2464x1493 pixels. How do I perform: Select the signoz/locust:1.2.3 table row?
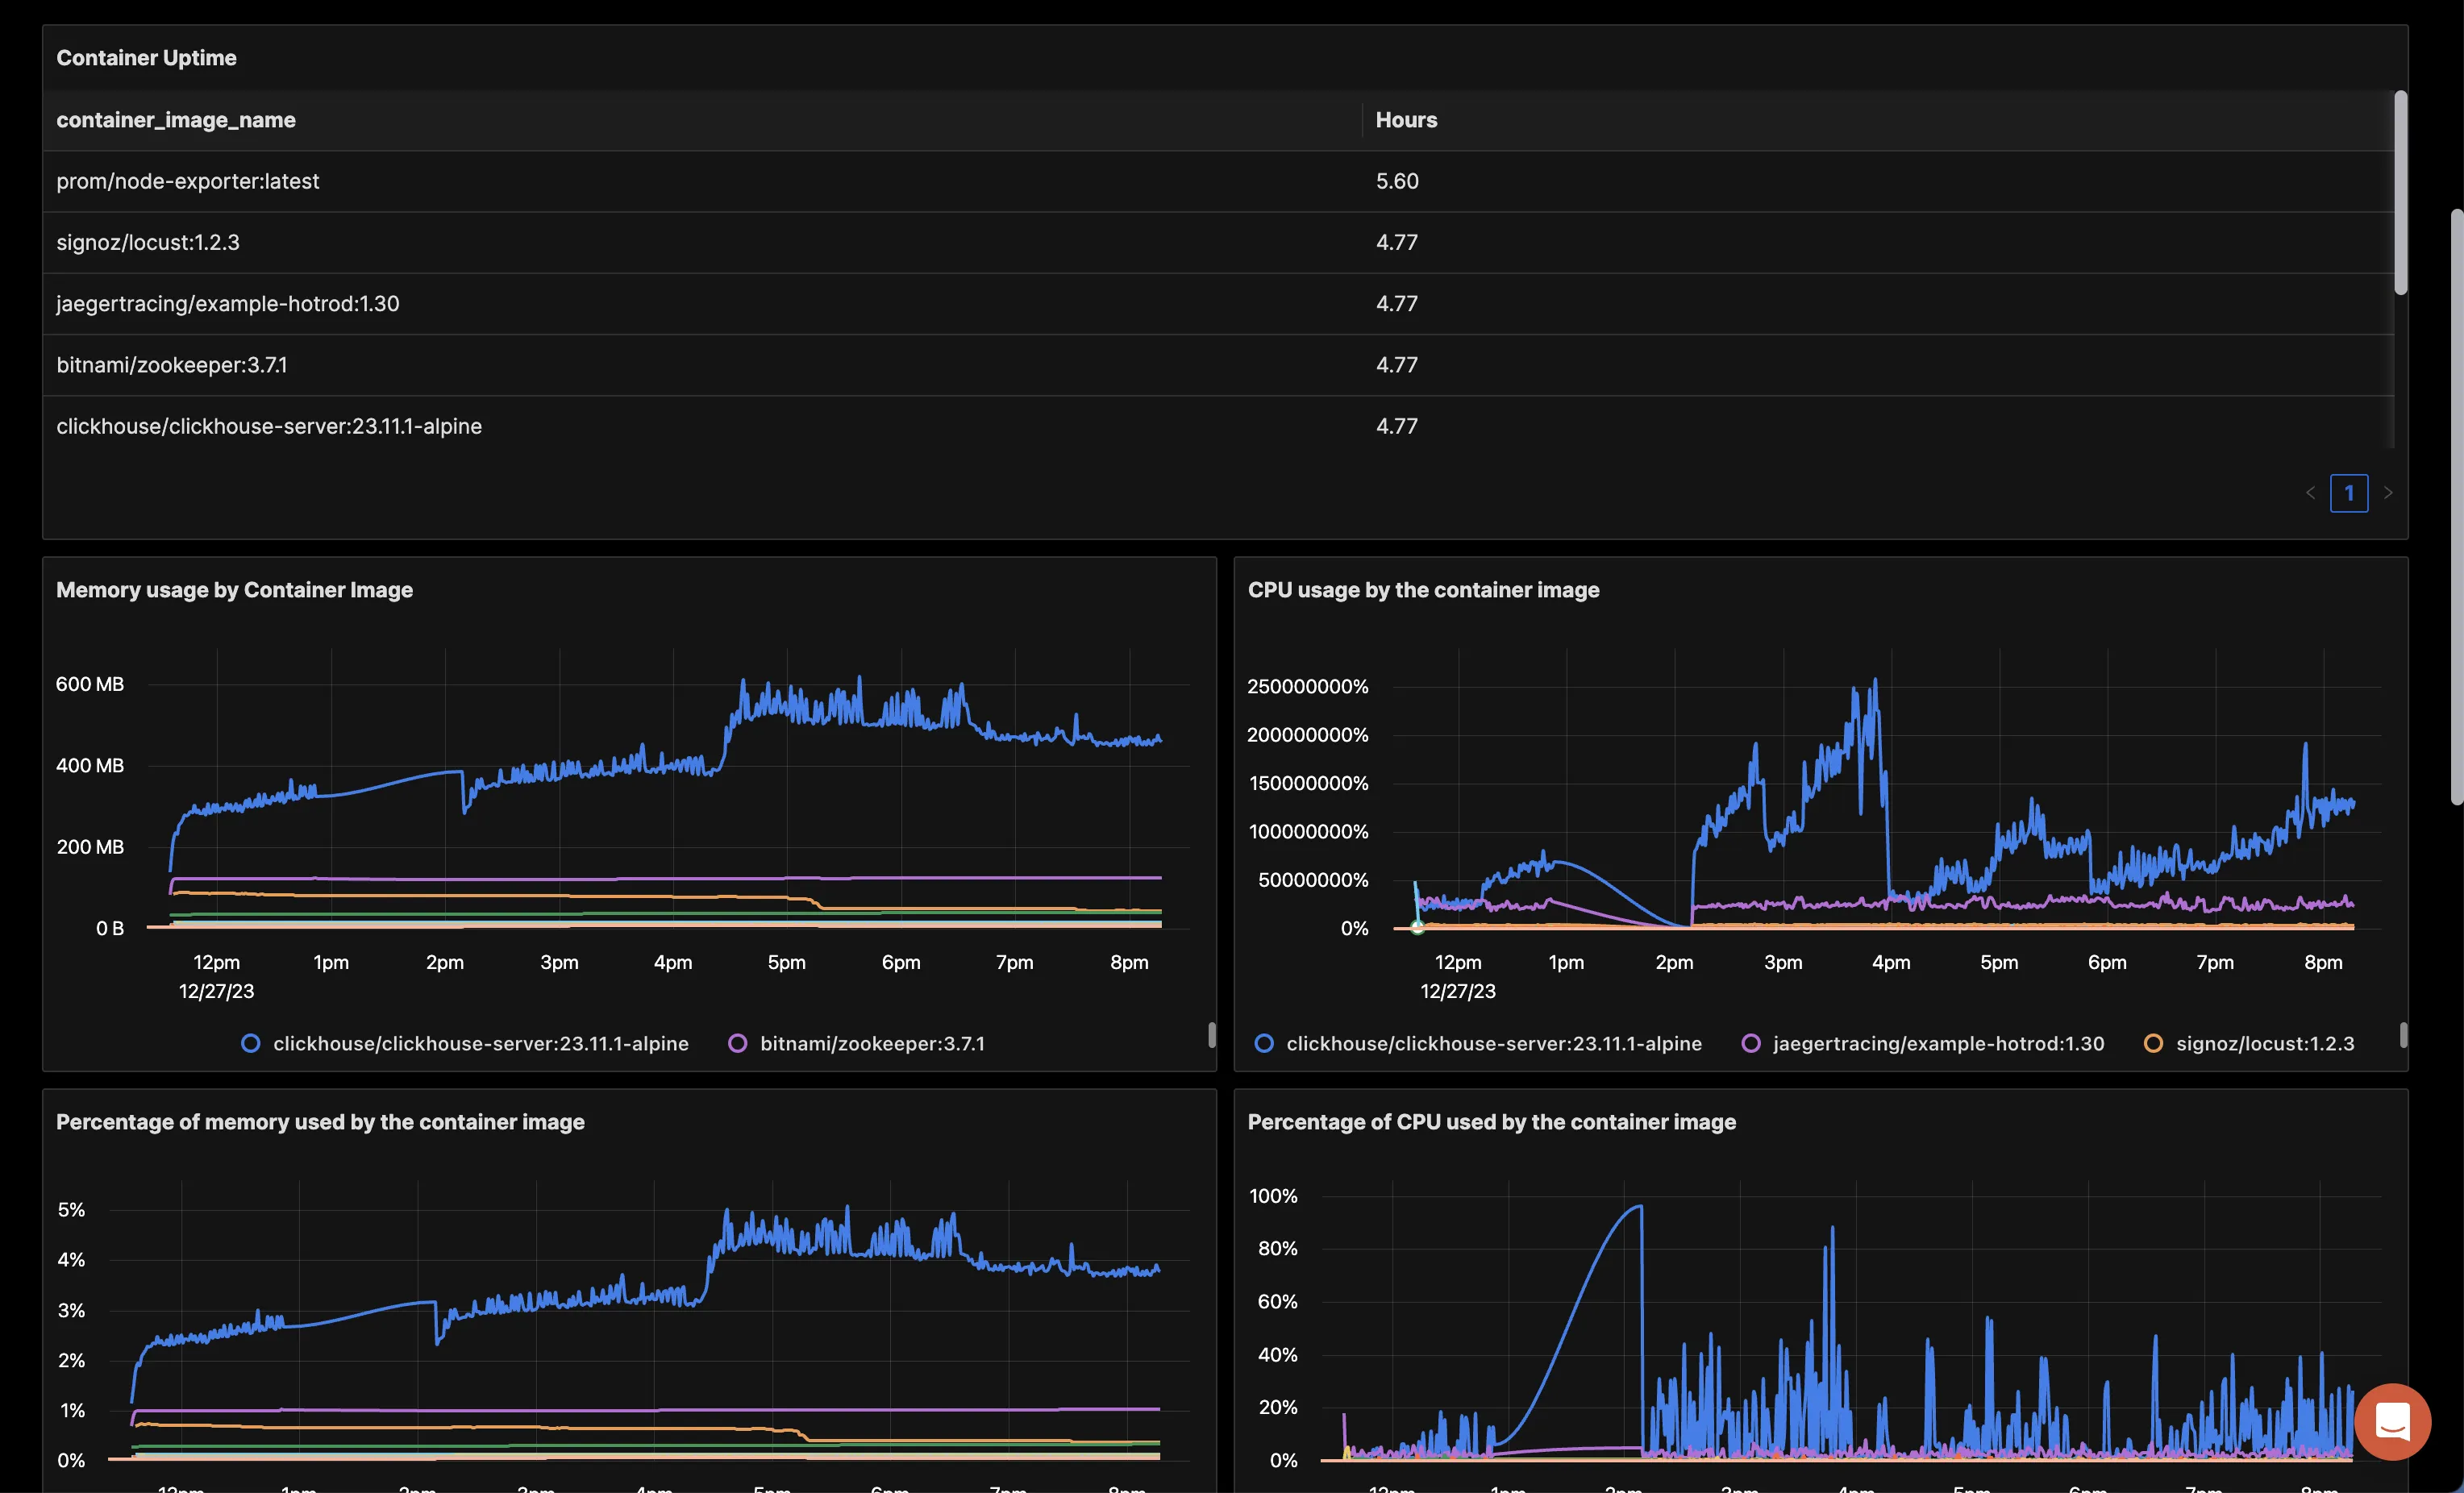tap(1218, 242)
